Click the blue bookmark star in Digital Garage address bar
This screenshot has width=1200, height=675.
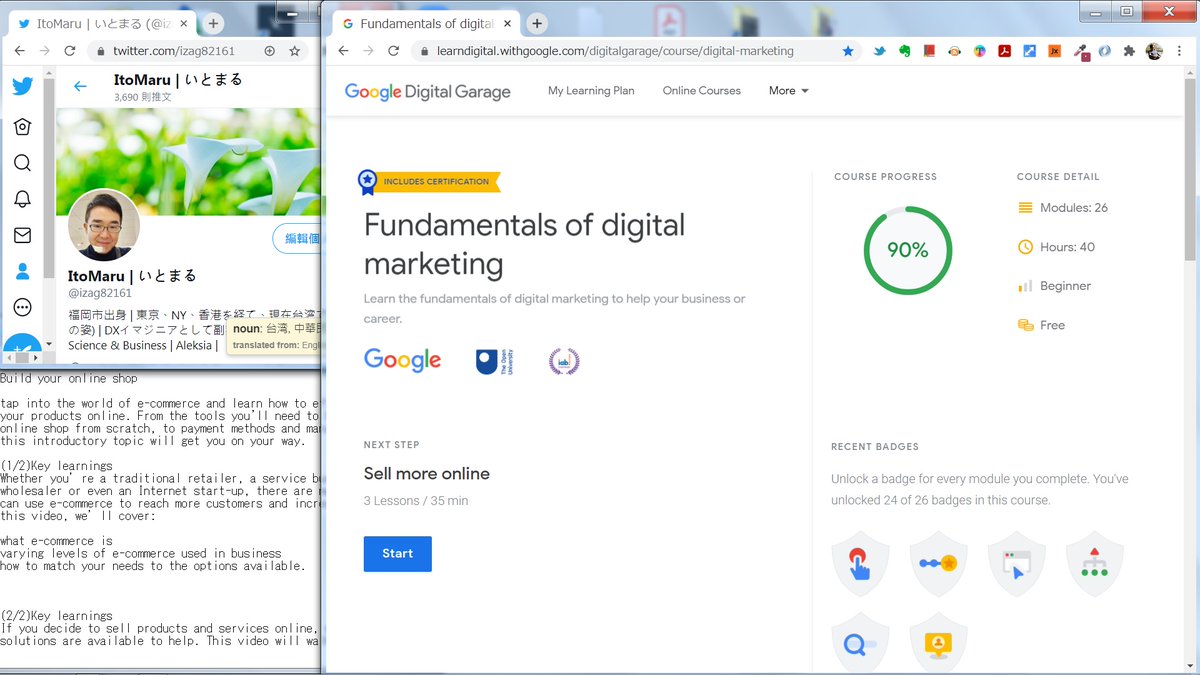click(848, 51)
